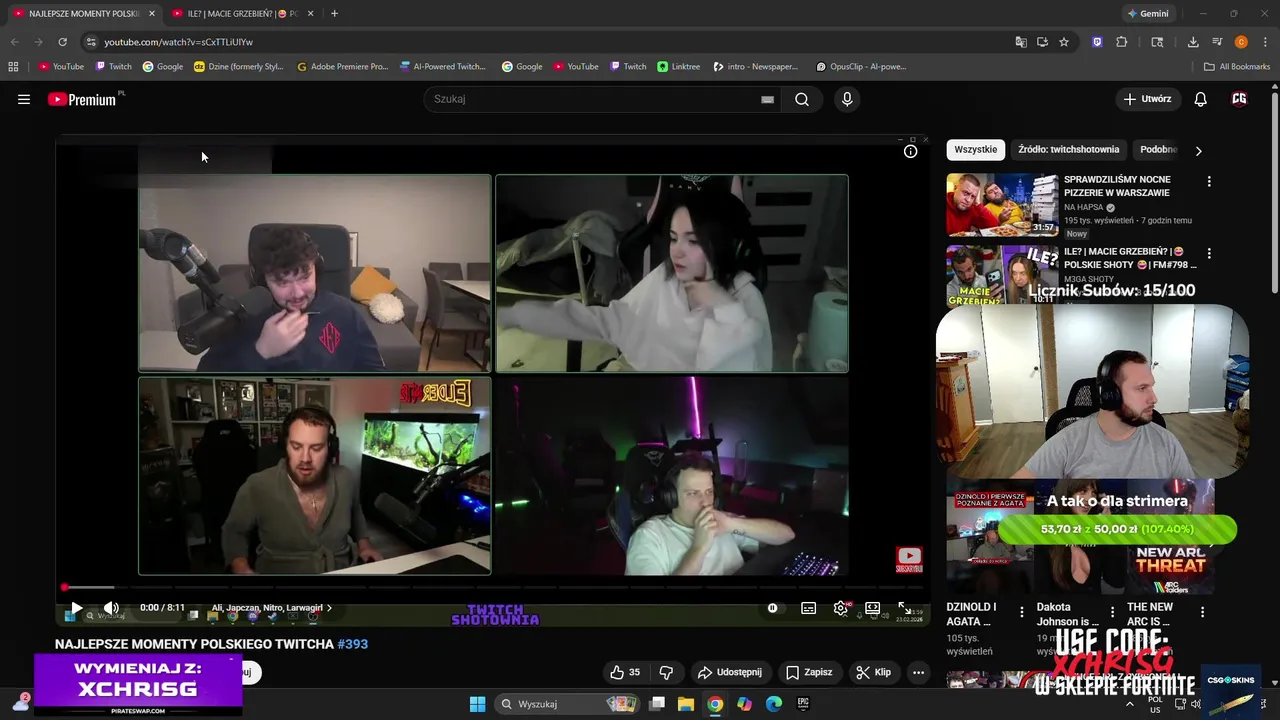Open the NA HAPSA channel link

1084,208
